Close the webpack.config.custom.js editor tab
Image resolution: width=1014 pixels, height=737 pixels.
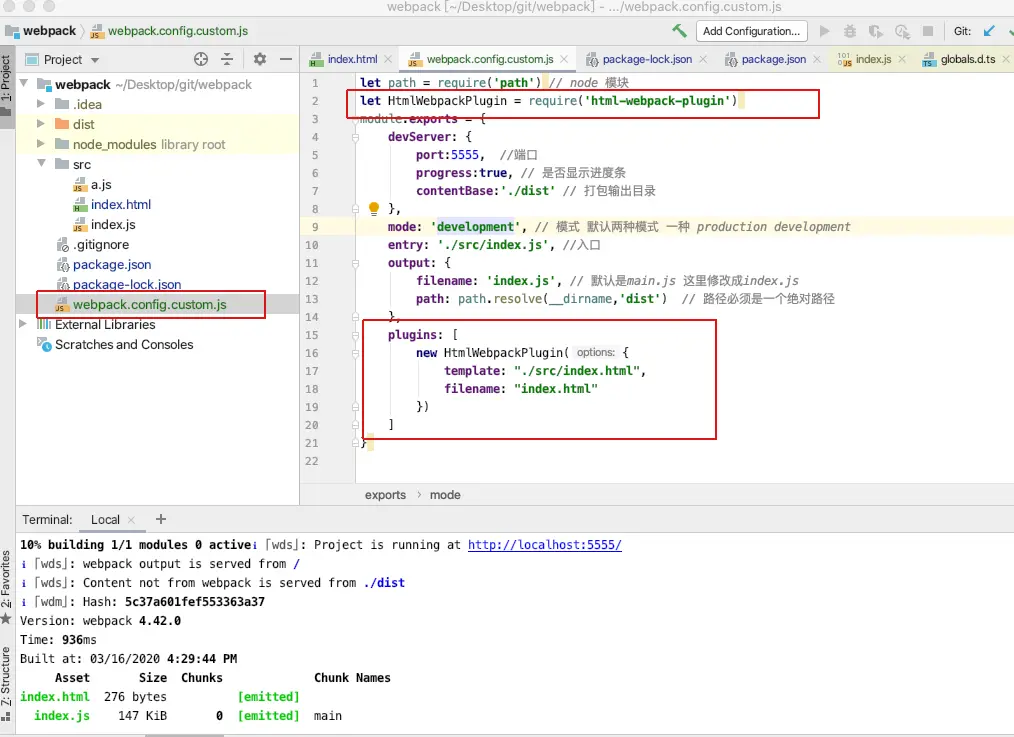click(x=564, y=59)
